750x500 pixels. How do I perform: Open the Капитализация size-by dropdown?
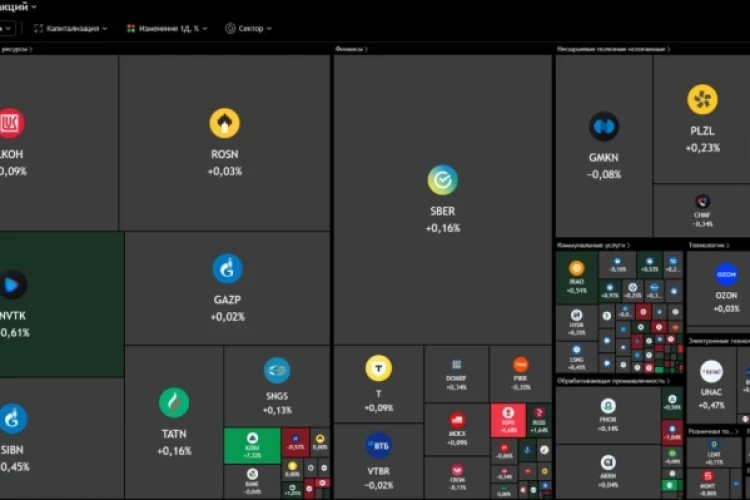tap(71, 29)
